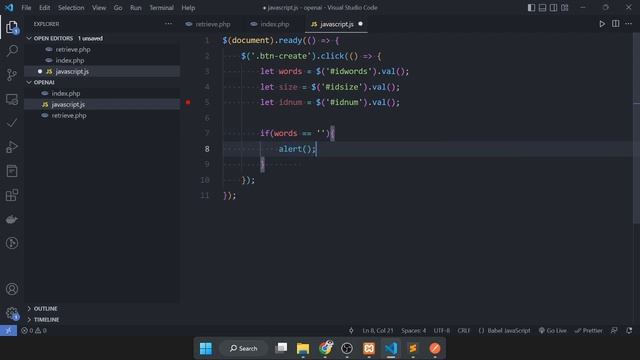The width and height of the screenshot is (640, 360).
Task: Open the Edit menu
Action: click(x=44, y=8)
